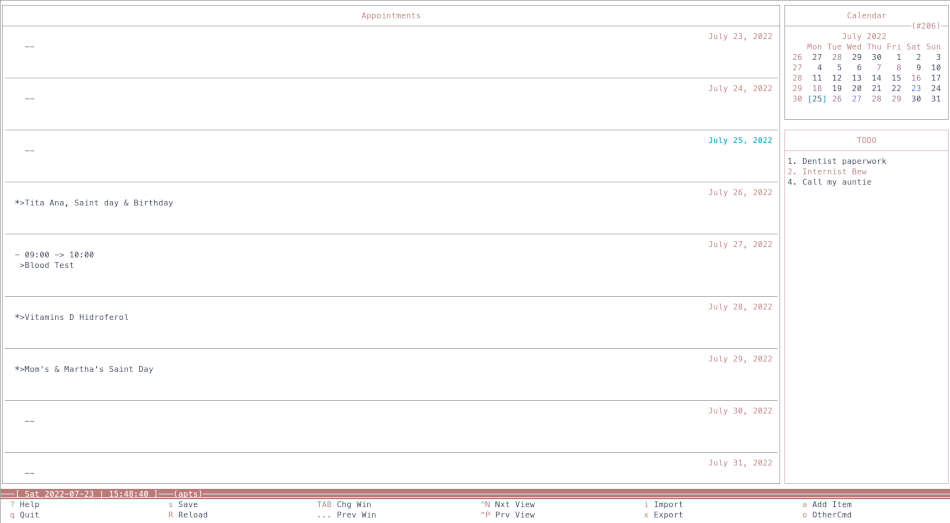
Task: Select the Reload command
Action: click(x=192, y=515)
